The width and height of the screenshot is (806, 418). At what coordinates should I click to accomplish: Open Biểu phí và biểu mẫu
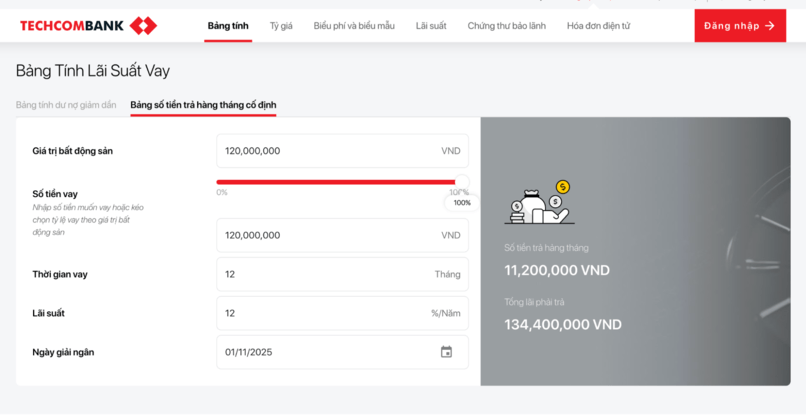coord(354,26)
